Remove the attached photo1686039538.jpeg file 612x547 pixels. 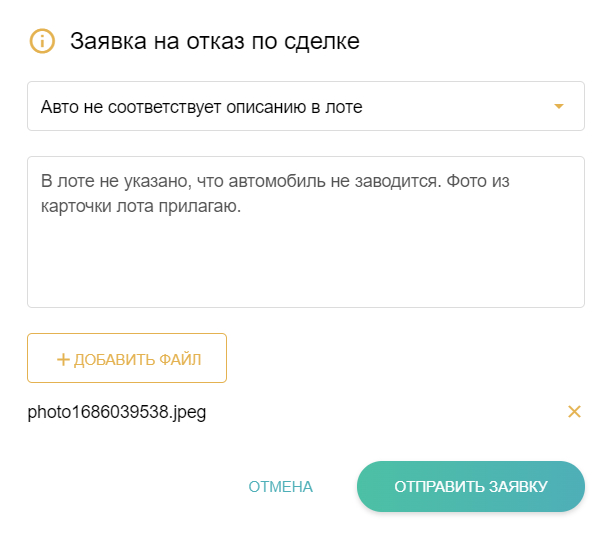(574, 411)
